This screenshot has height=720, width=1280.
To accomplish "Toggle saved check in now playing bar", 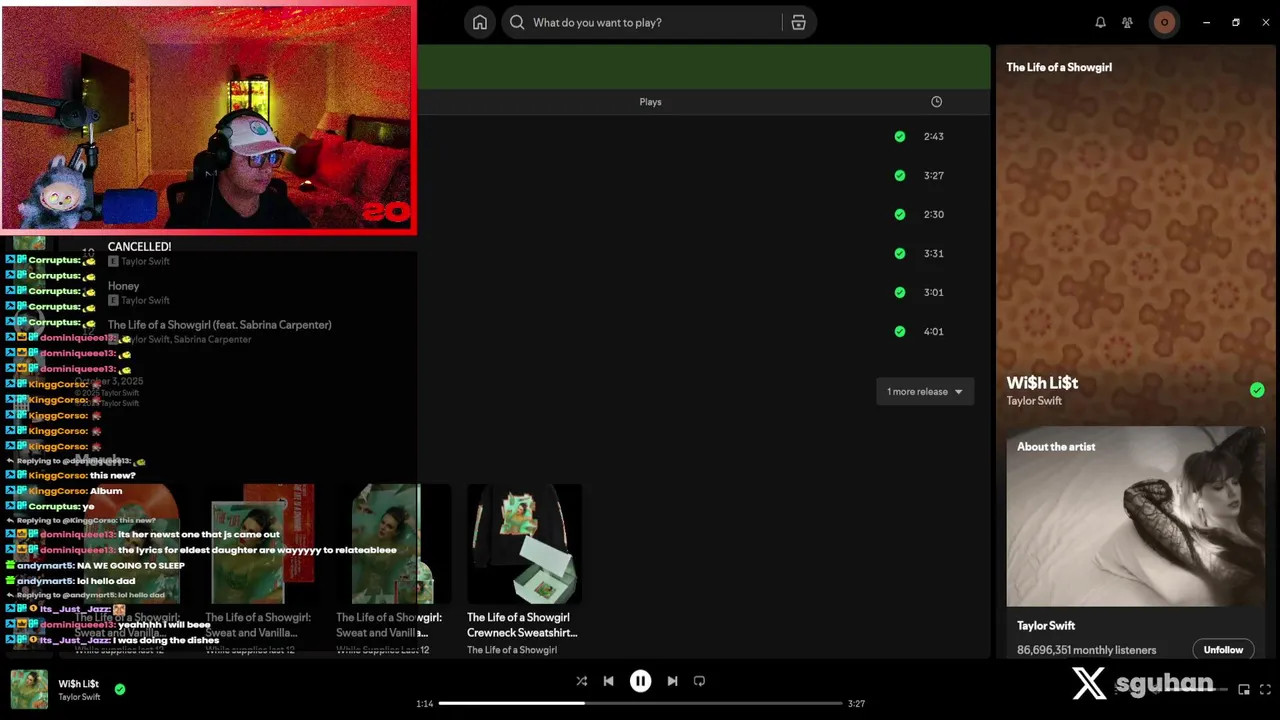I will pos(120,689).
